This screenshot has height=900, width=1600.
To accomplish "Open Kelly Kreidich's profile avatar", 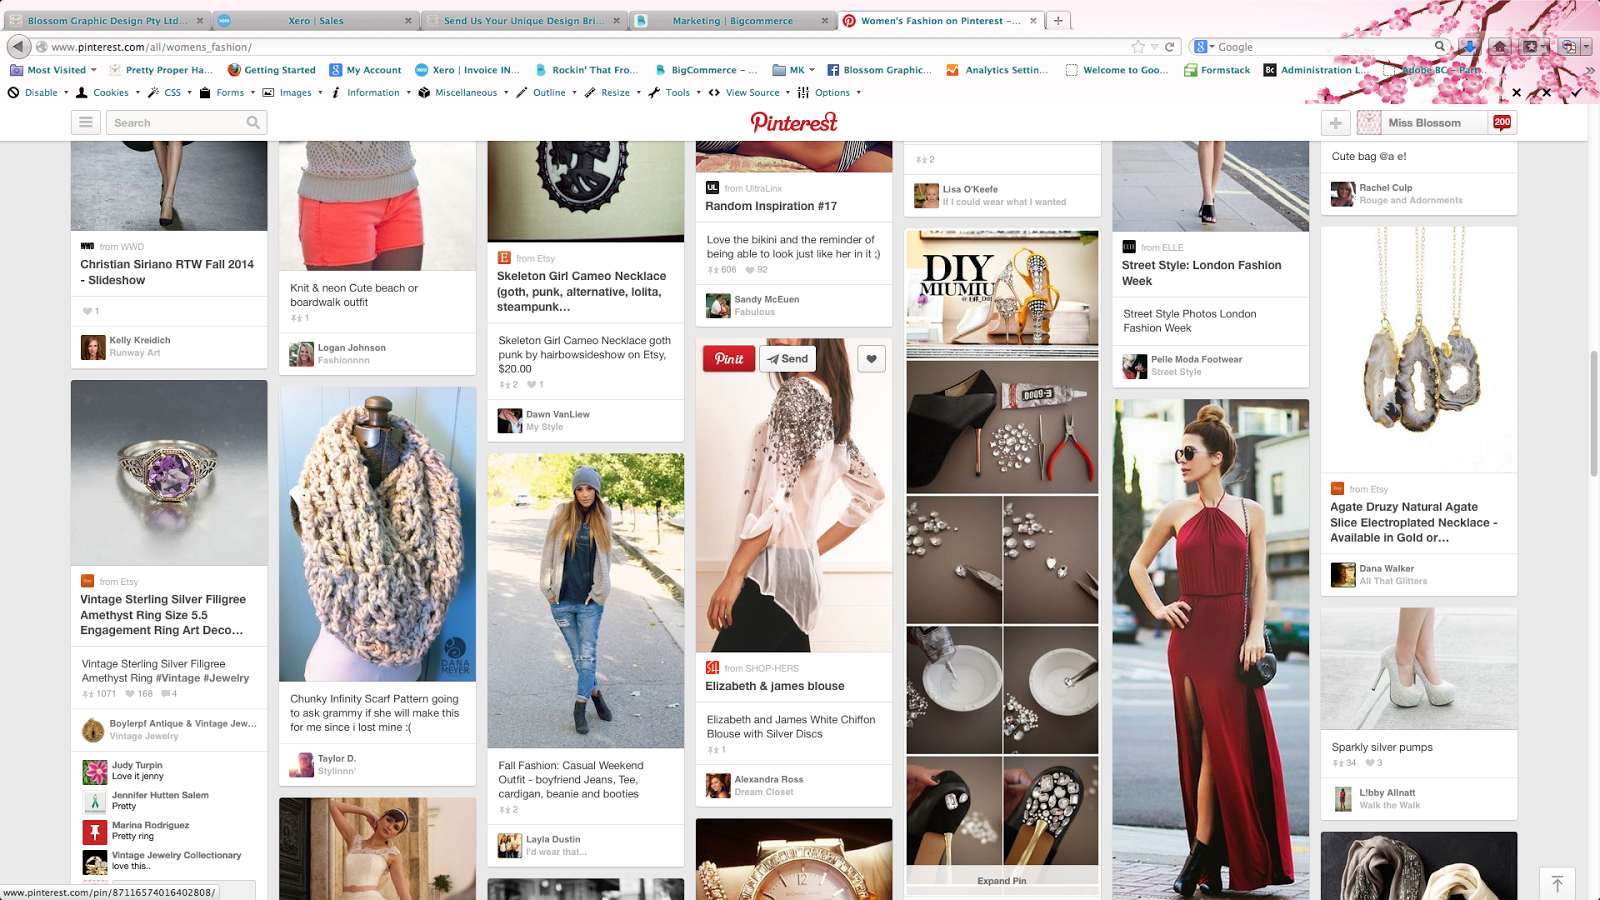I will pos(93,347).
